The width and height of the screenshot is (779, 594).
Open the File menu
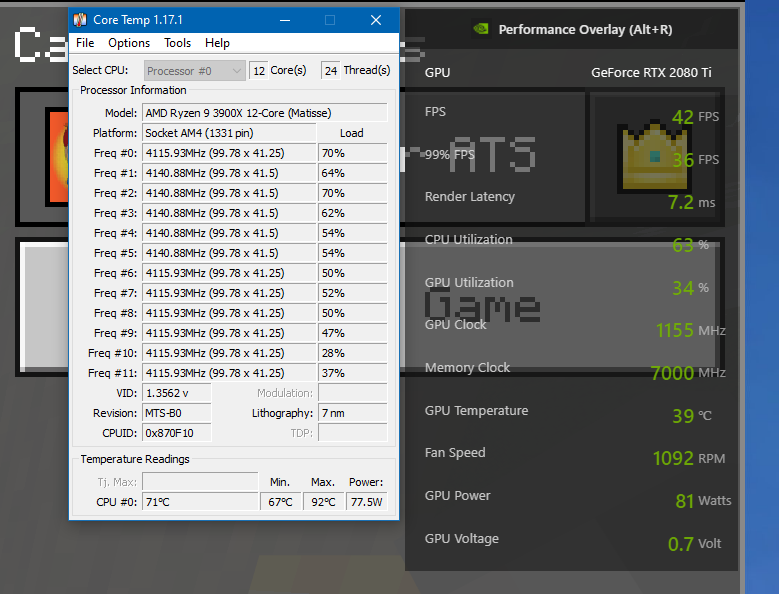click(x=85, y=43)
